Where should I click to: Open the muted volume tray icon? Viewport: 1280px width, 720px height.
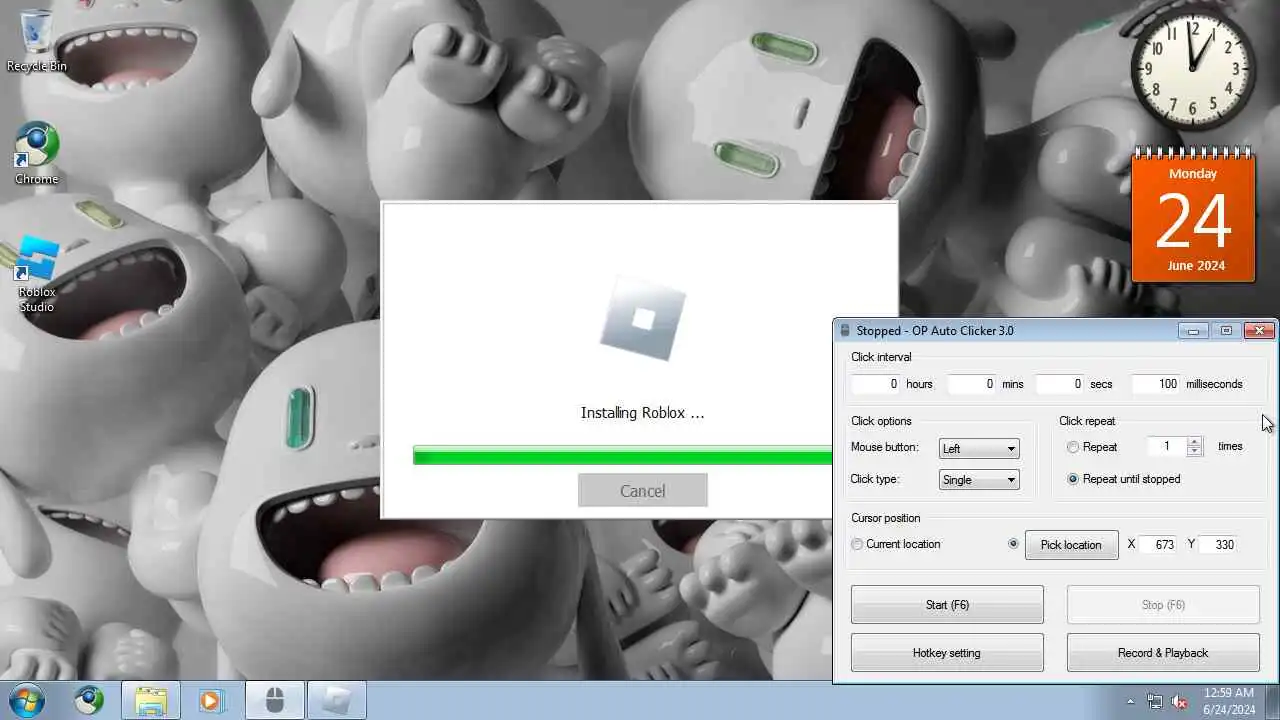click(1179, 701)
